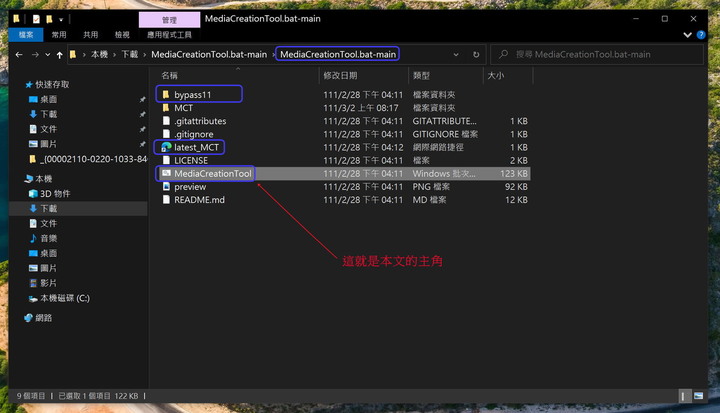
Task: Open the 檢視 ribbon tab
Action: [122, 35]
